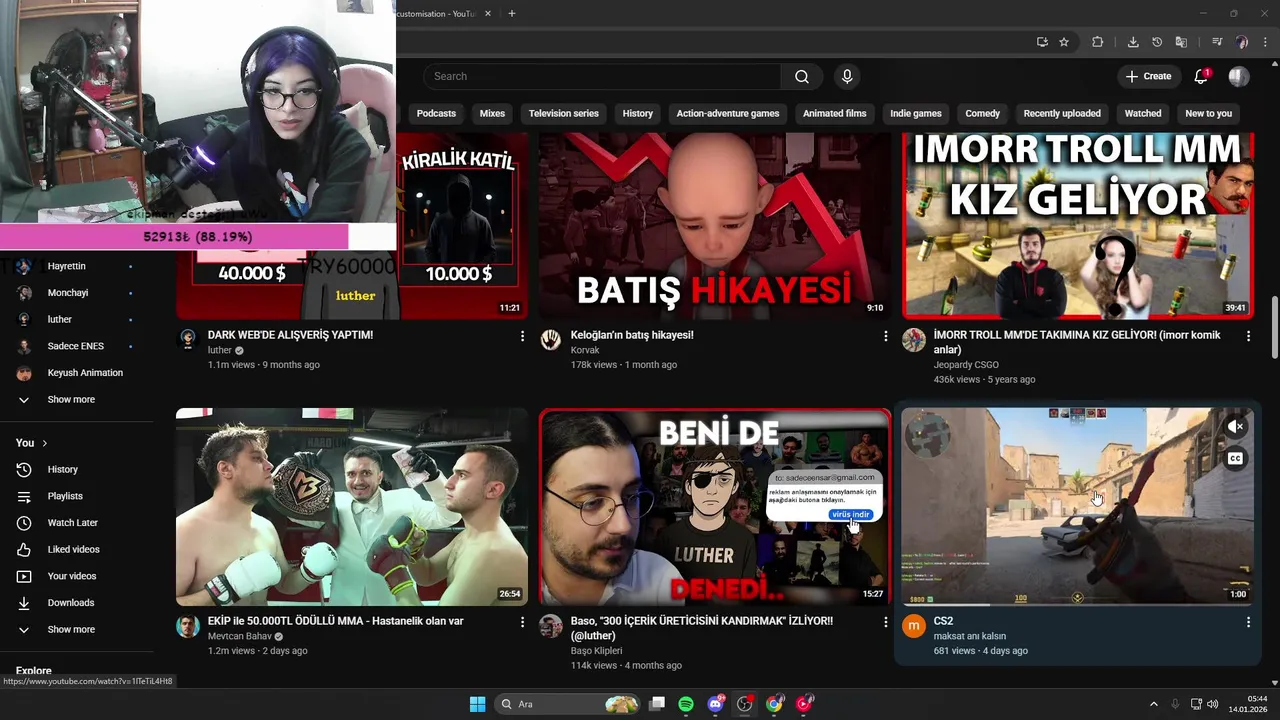Open the media controls icon in Chrome toolbar
The image size is (1280, 720).
(x=1217, y=42)
